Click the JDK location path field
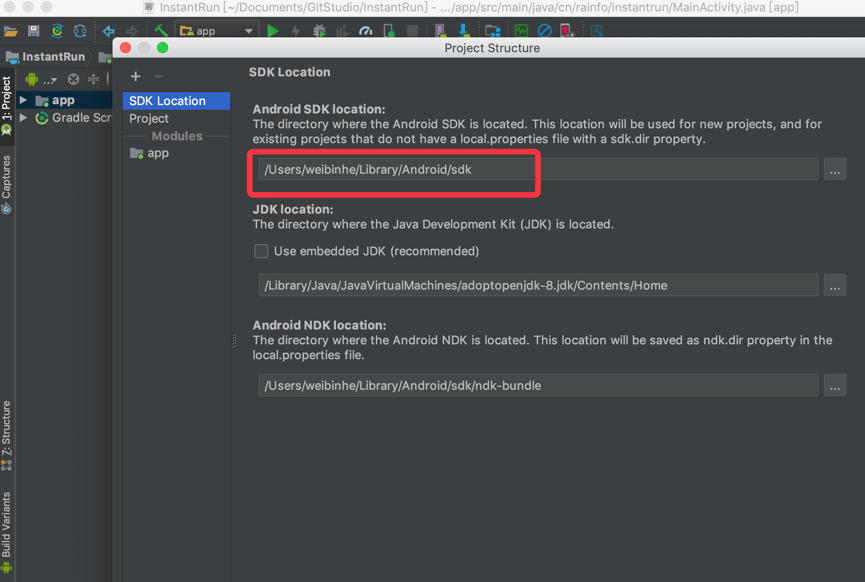The width and height of the screenshot is (865, 582). tap(538, 285)
